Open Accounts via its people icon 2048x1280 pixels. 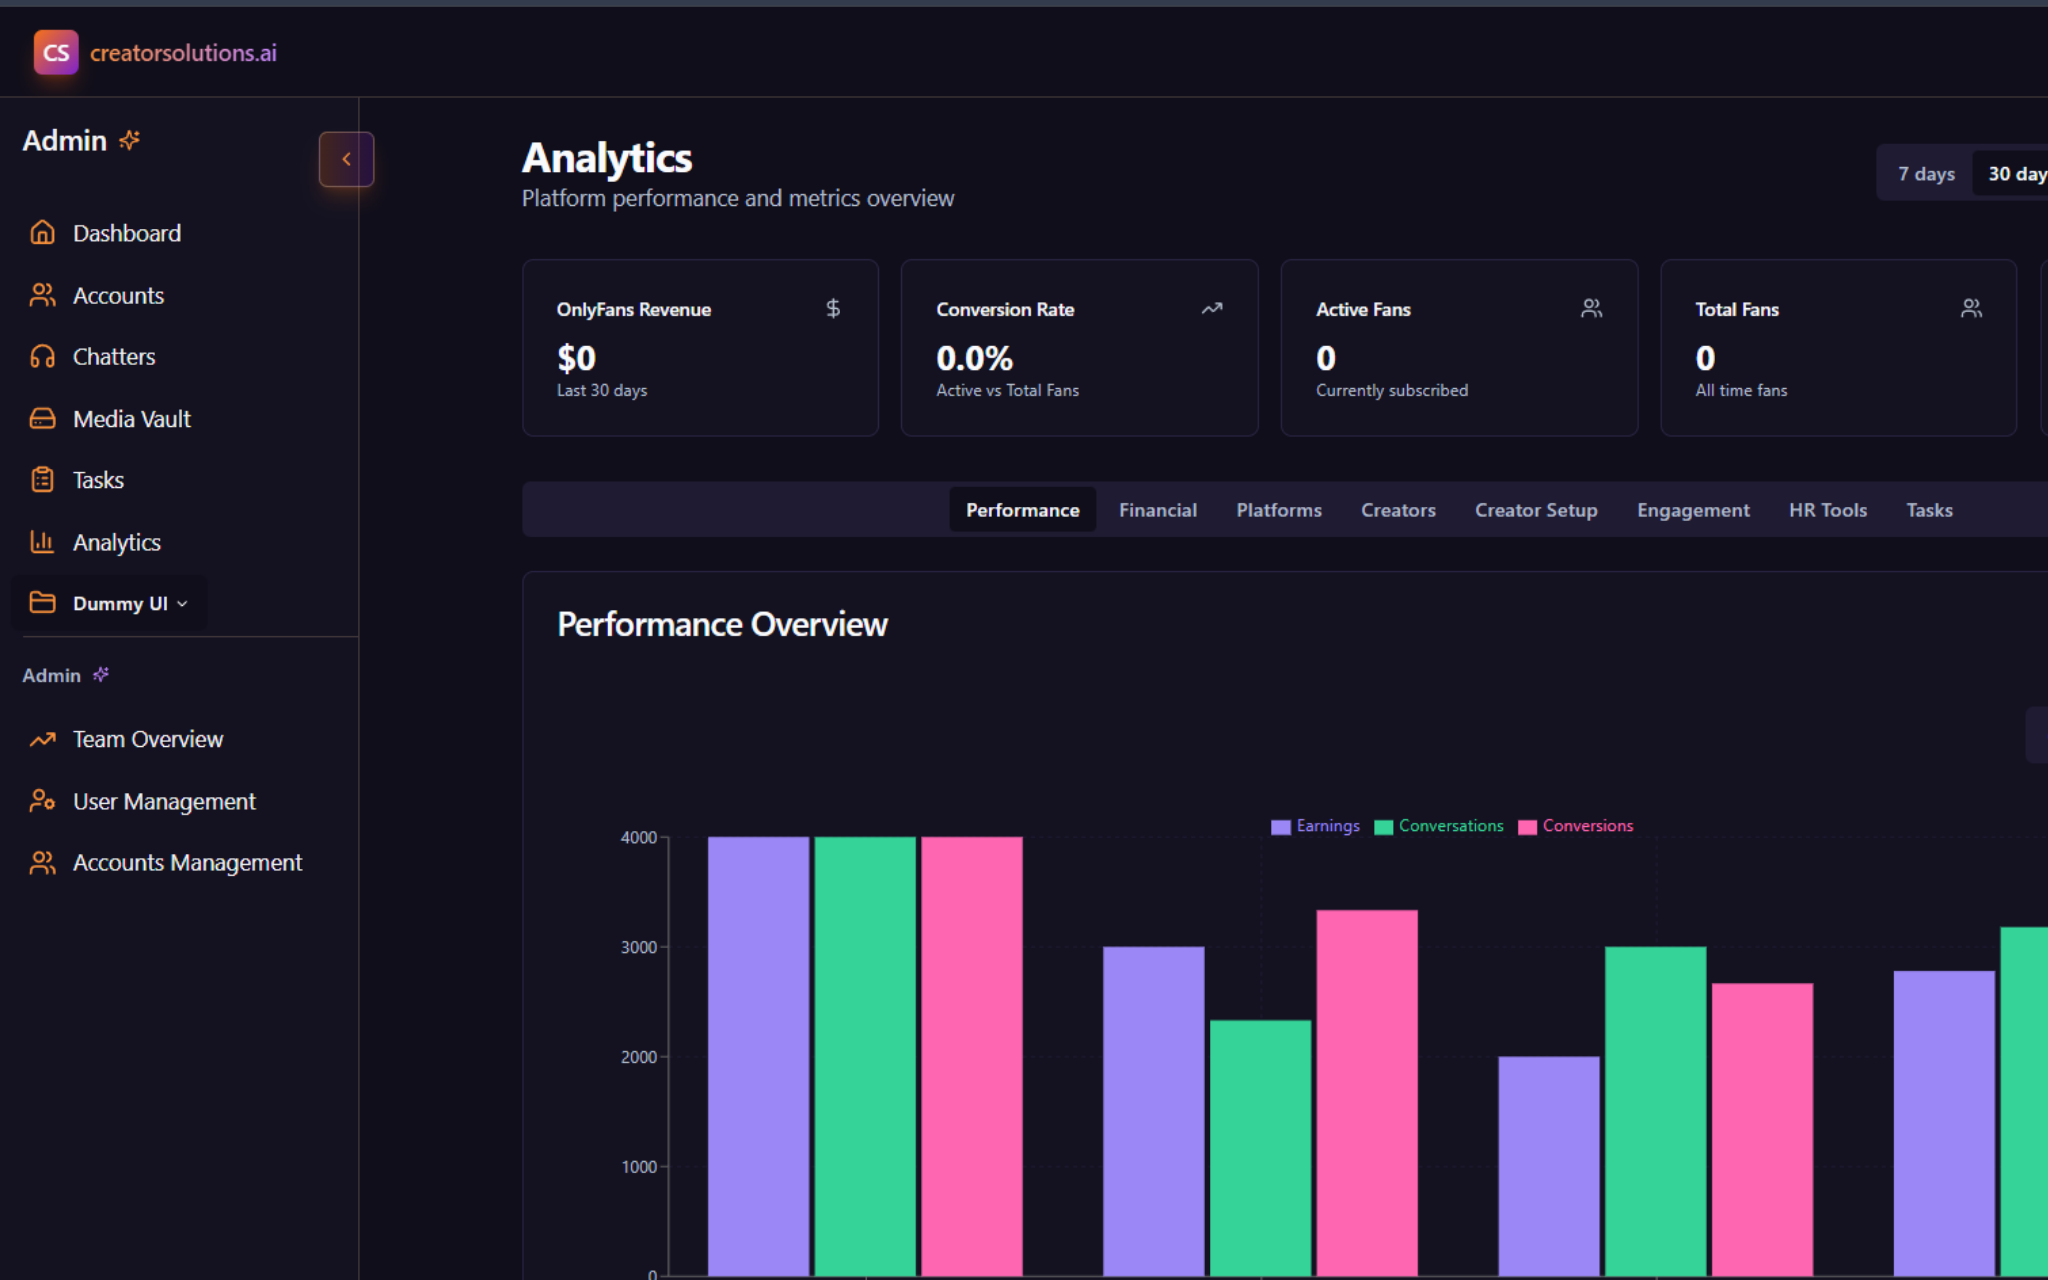pyautogui.click(x=42, y=294)
